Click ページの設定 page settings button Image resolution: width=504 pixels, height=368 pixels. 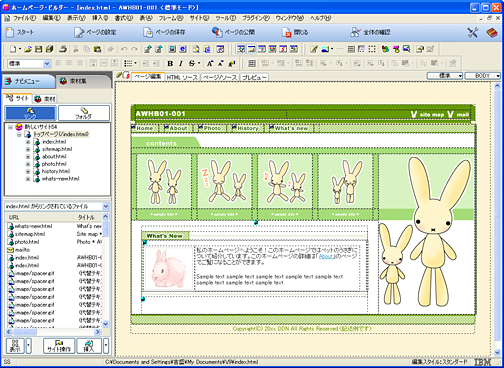[95, 32]
